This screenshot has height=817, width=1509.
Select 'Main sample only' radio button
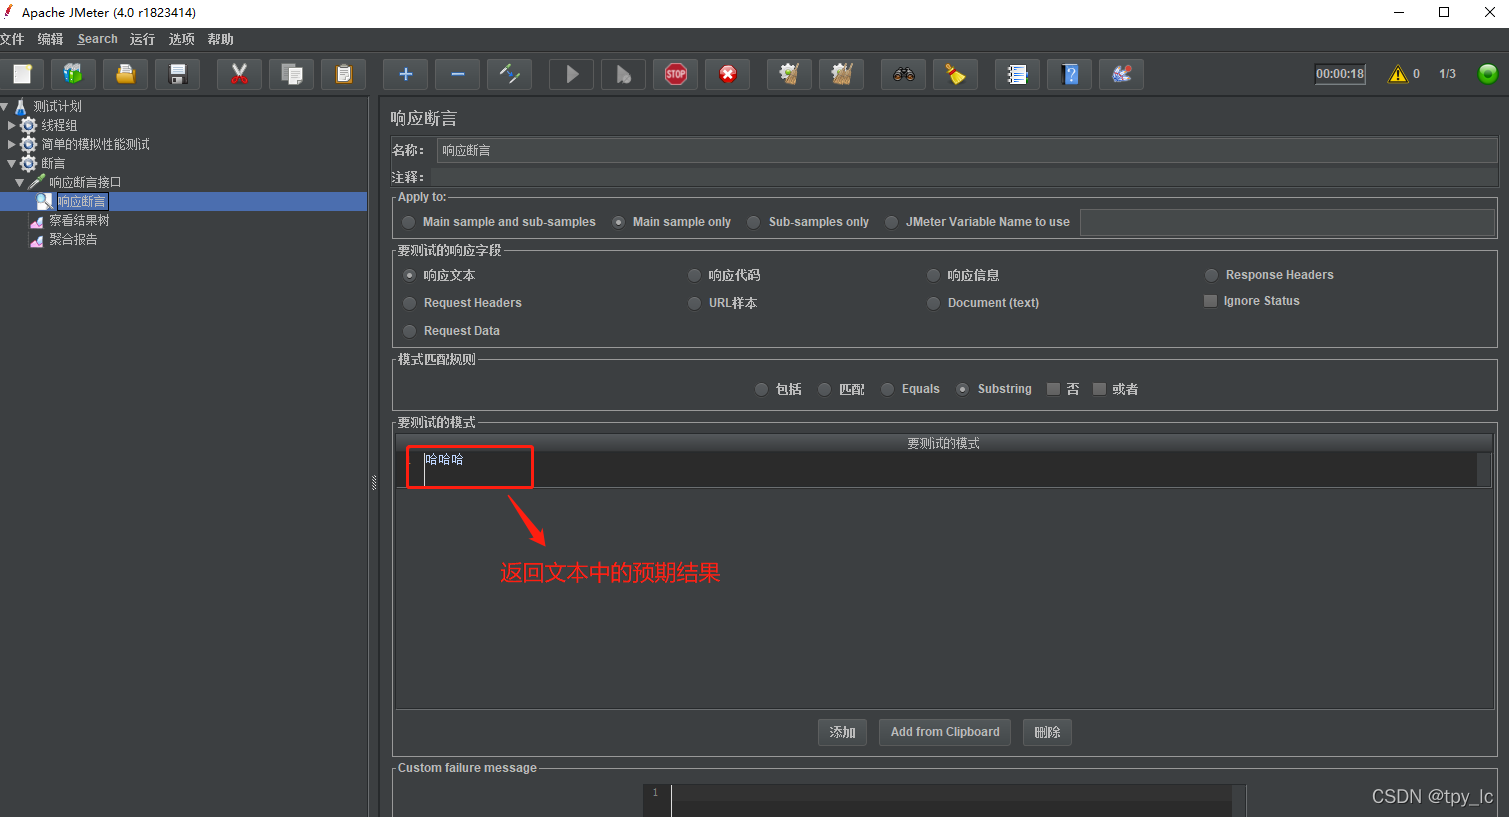point(618,222)
